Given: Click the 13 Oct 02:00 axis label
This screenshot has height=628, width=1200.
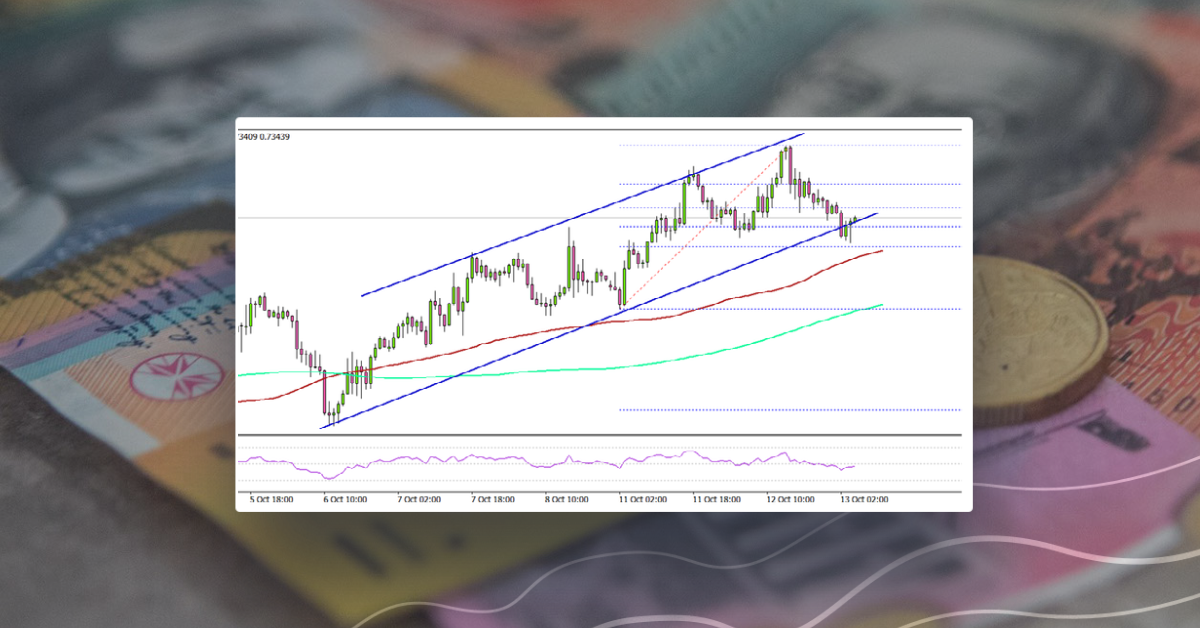Looking at the screenshot, I should pyautogui.click(x=866, y=498).
